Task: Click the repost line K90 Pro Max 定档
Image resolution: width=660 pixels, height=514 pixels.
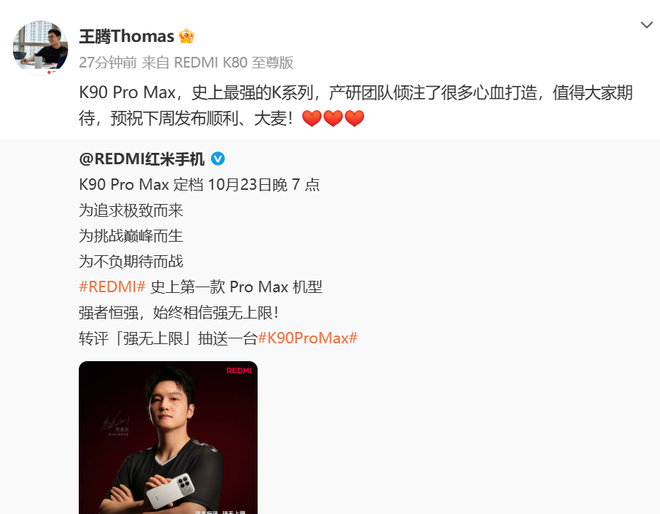Action: 199,184
